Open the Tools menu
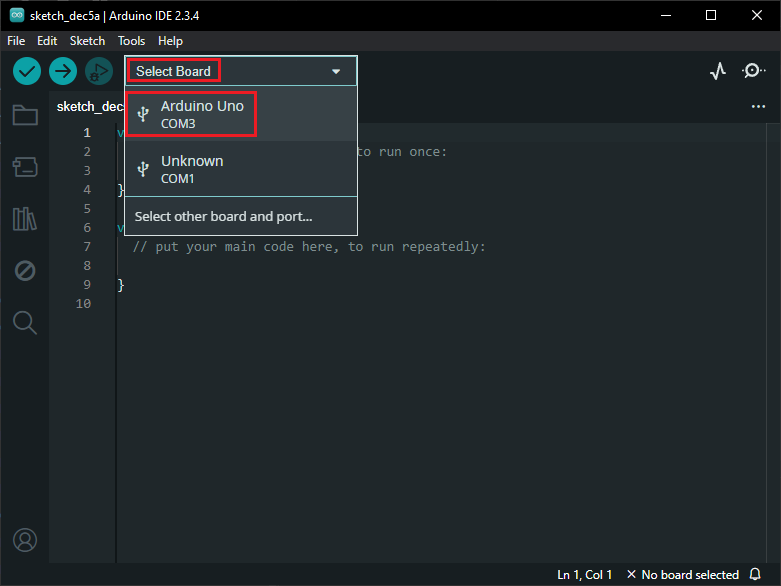781x586 pixels. pyautogui.click(x=131, y=41)
